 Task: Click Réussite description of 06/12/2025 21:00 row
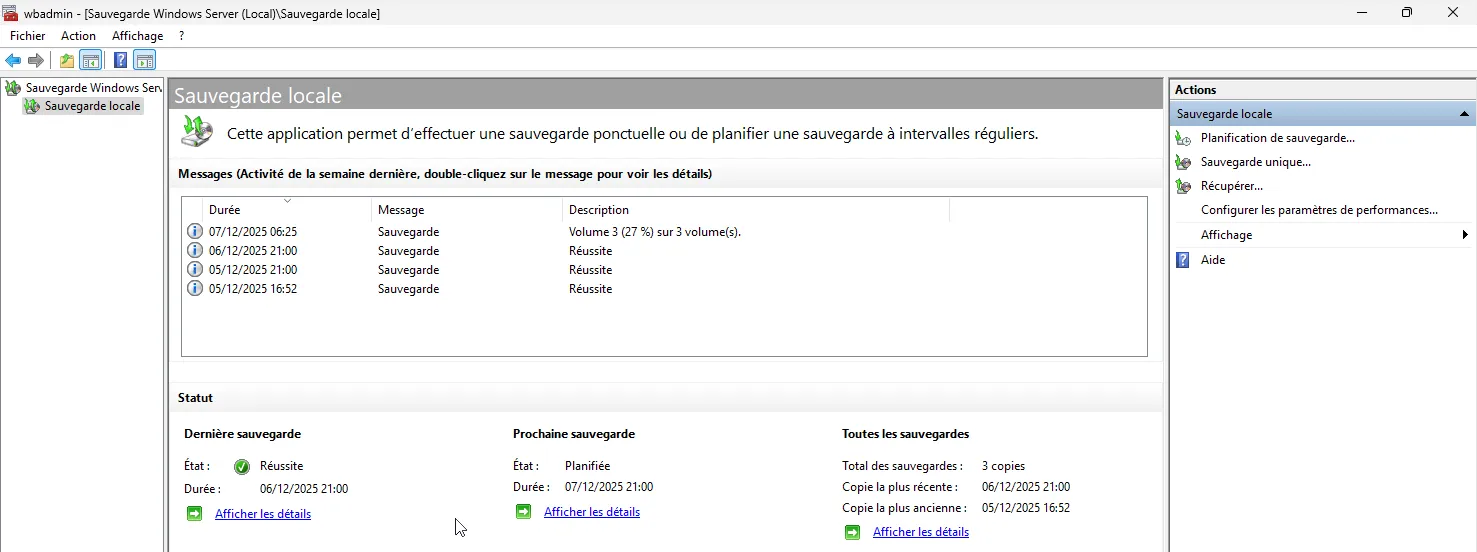590,251
